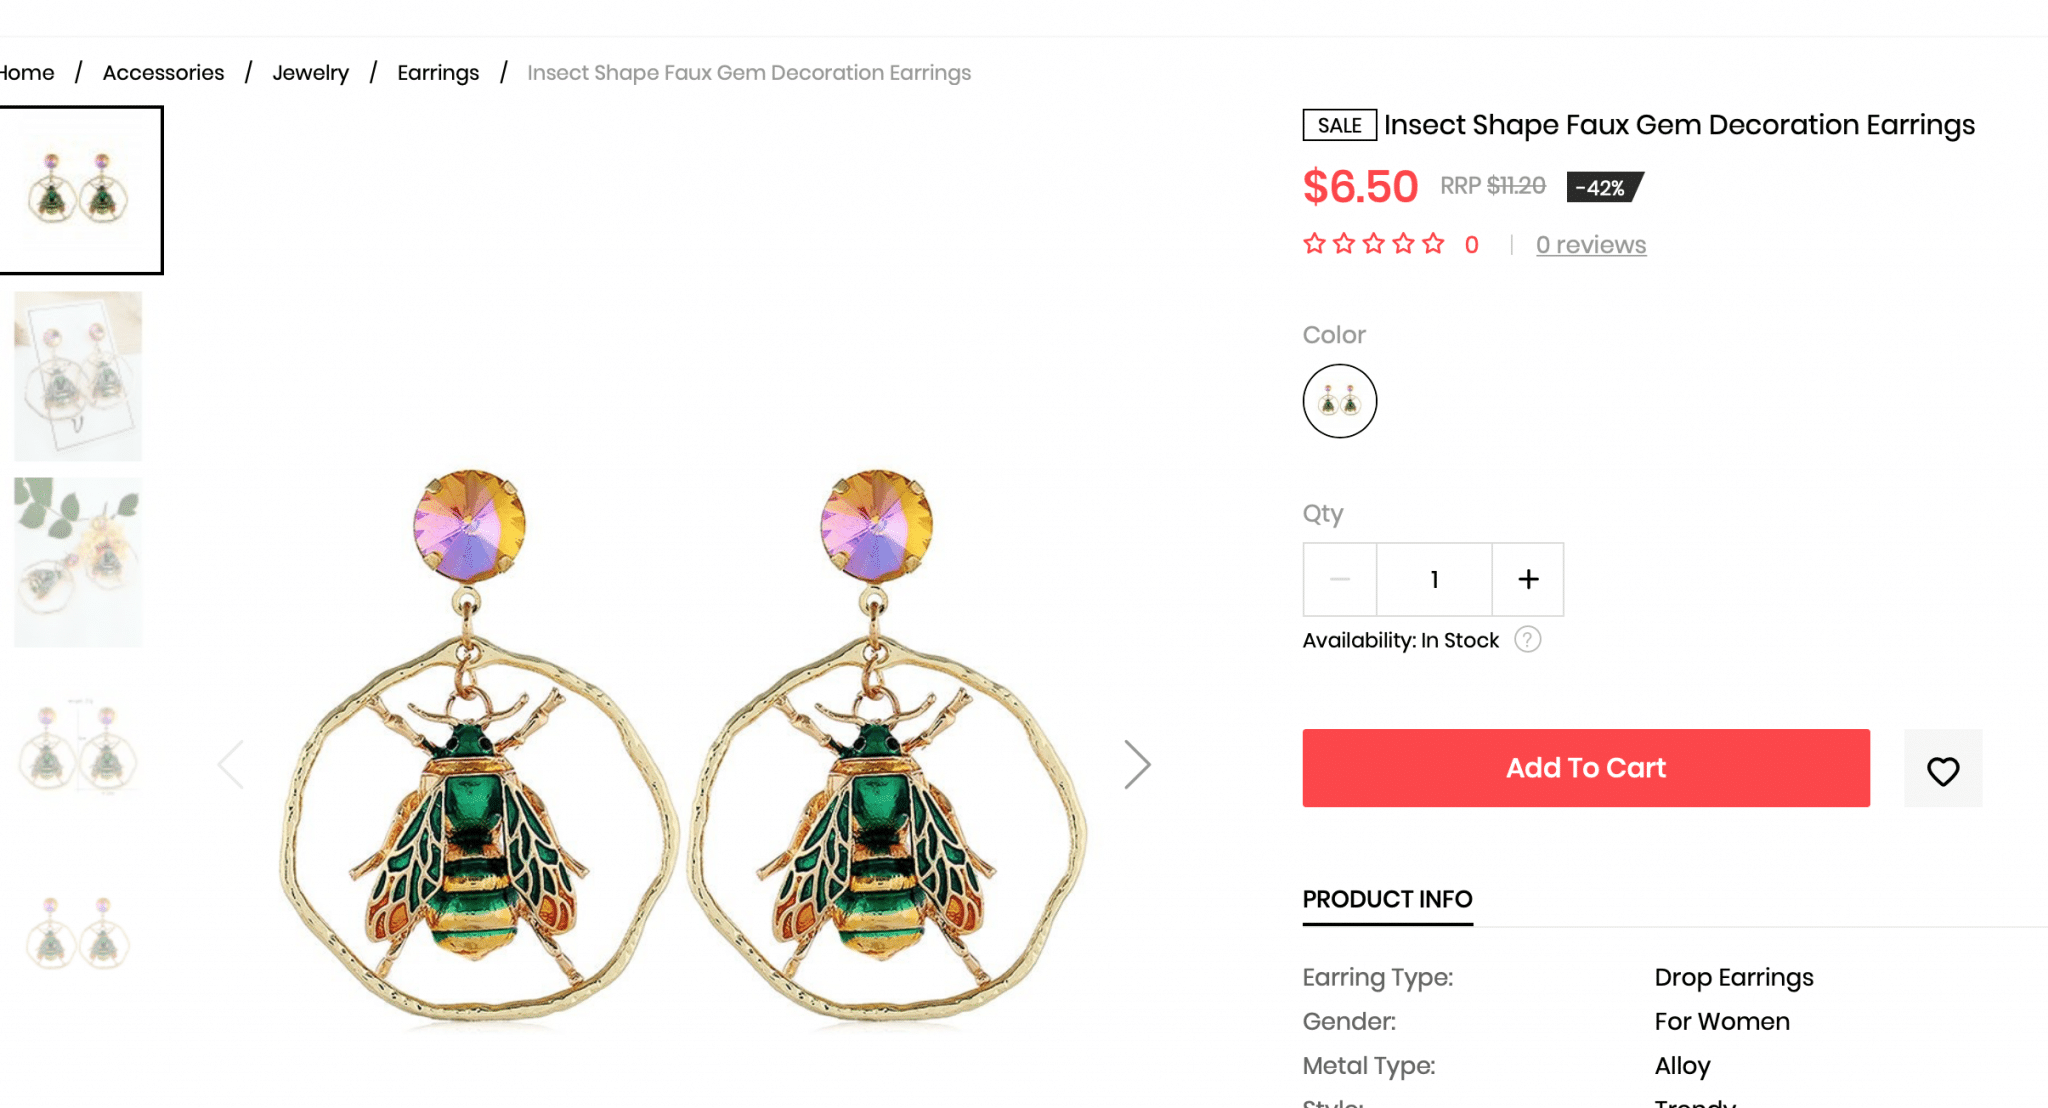Go to Jewelry in breadcrumb
This screenshot has width=2048, height=1108.
311,73
